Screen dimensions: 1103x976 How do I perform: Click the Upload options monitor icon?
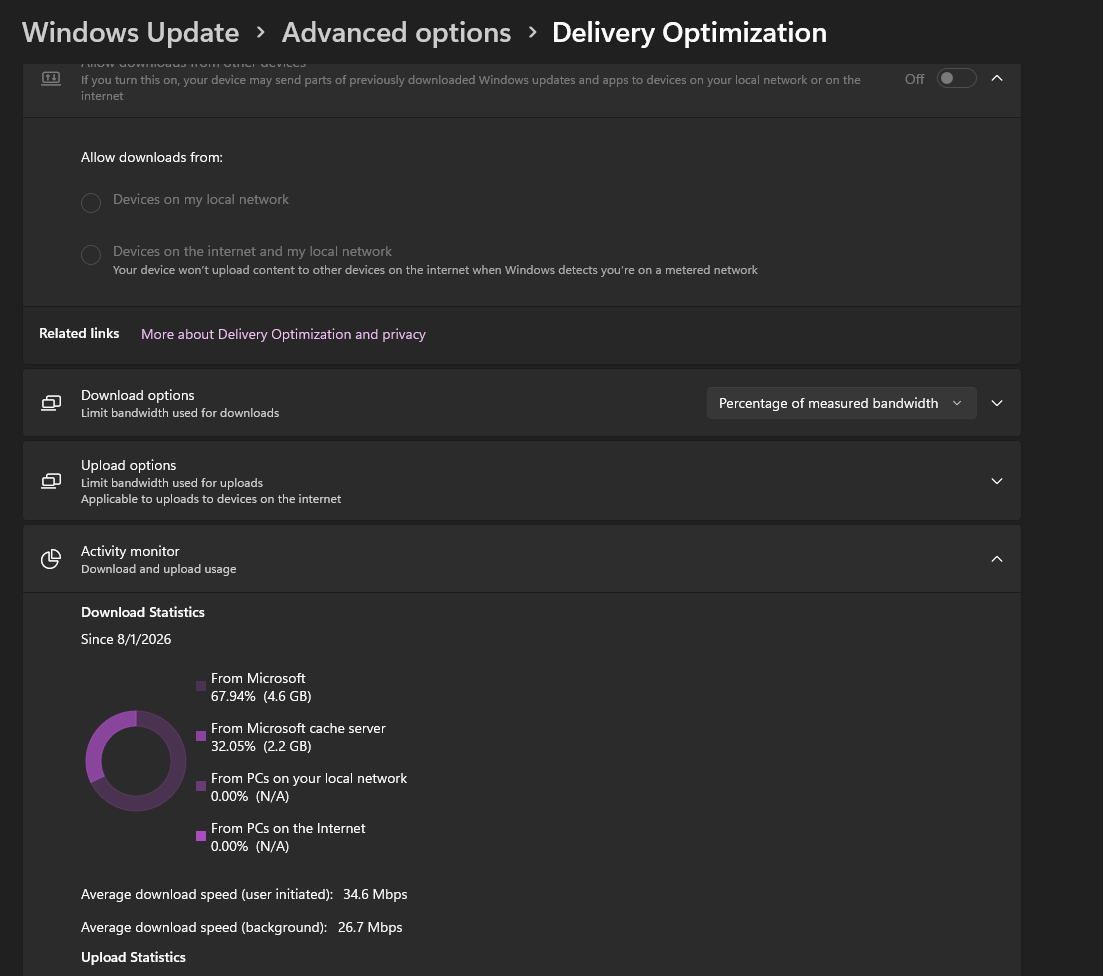point(51,481)
